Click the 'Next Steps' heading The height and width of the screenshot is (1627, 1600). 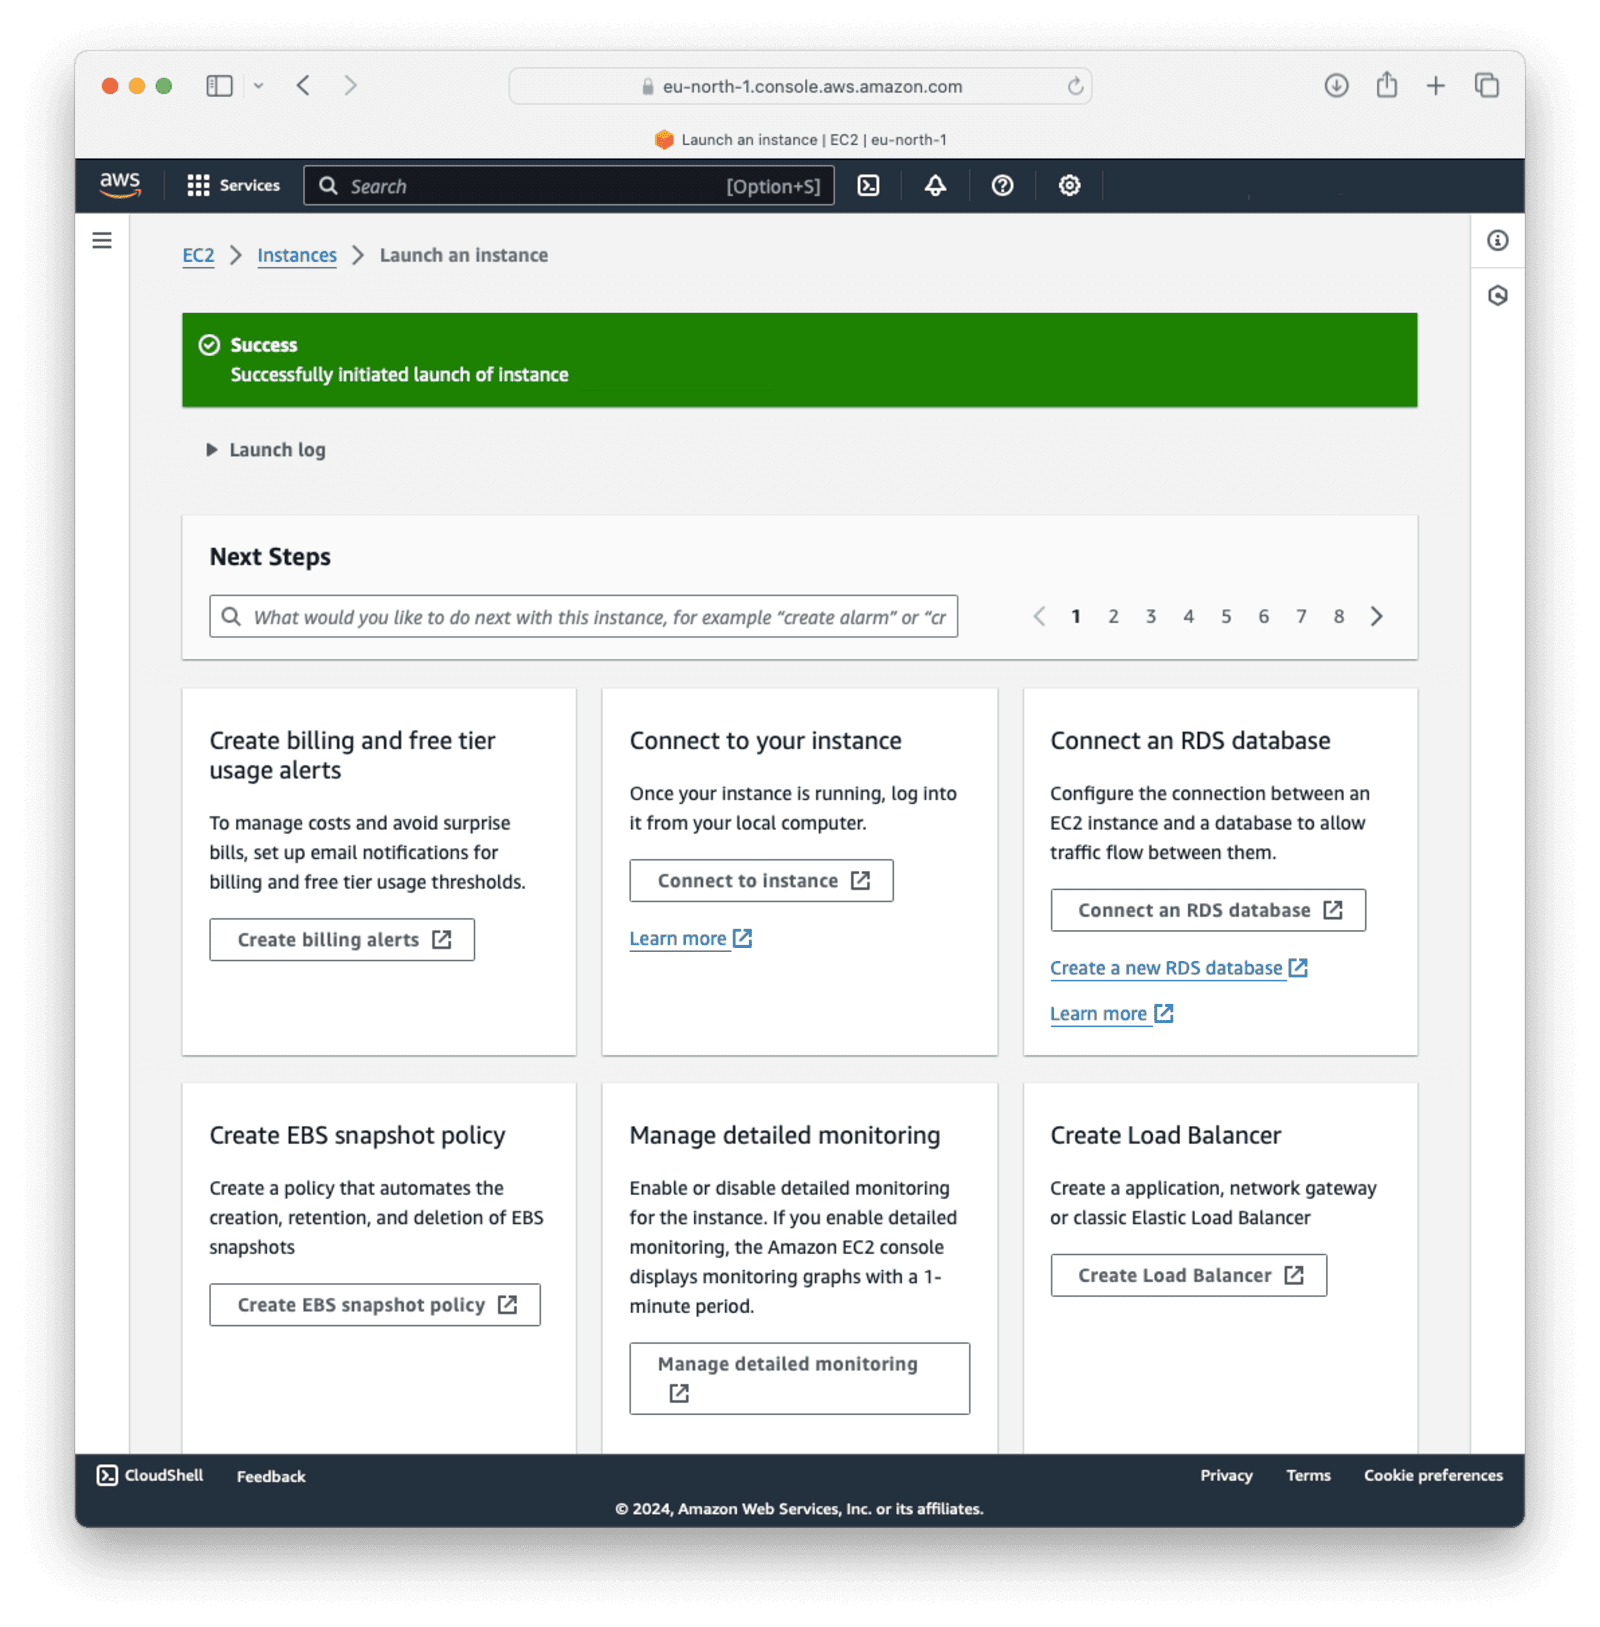coord(270,557)
